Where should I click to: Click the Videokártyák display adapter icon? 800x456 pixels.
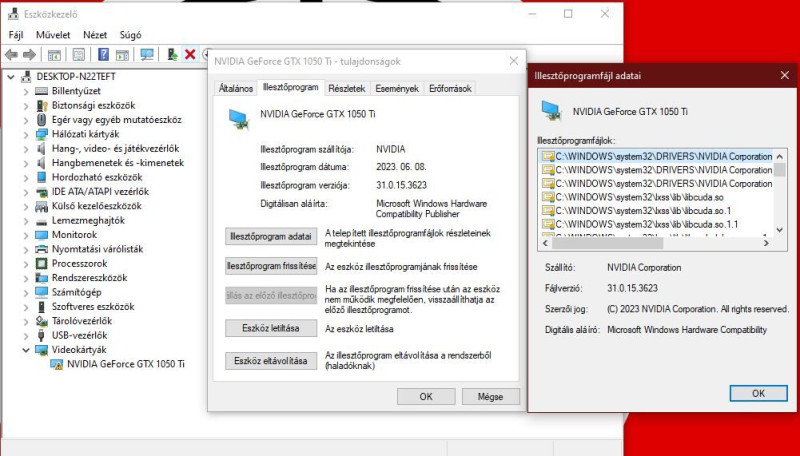pyautogui.click(x=41, y=350)
